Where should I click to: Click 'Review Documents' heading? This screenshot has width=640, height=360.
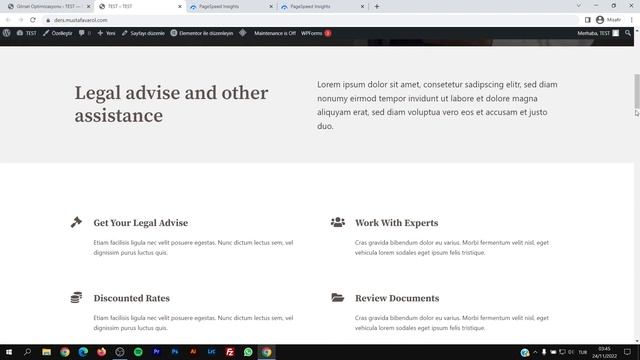397,298
